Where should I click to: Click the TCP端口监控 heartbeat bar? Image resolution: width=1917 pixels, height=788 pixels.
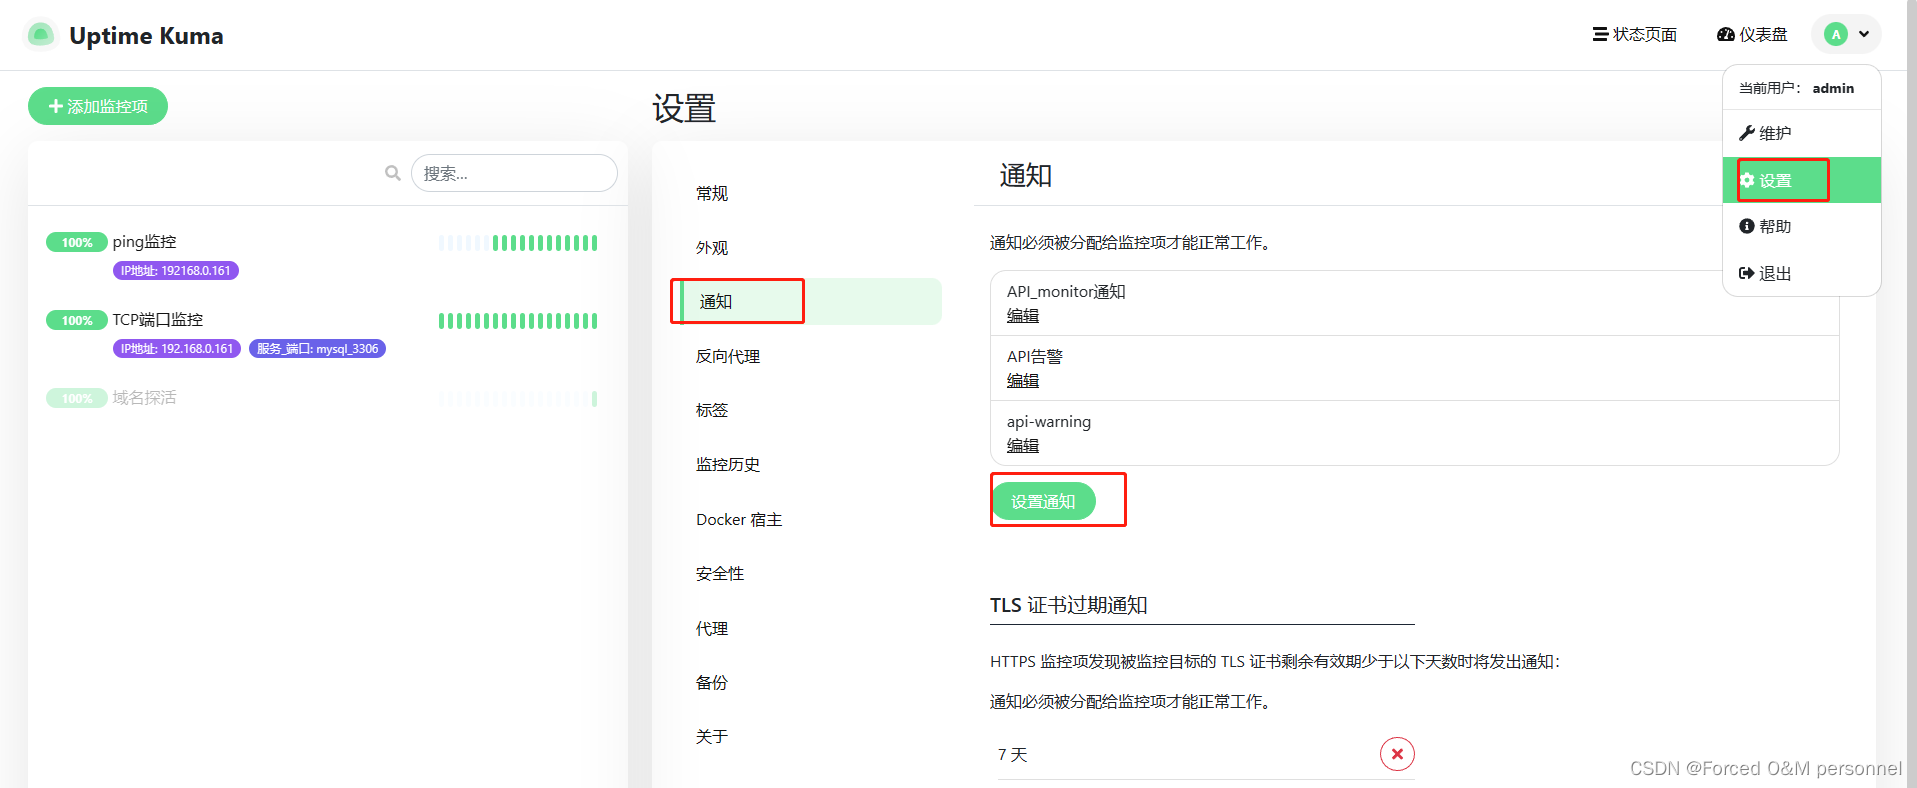(x=518, y=321)
